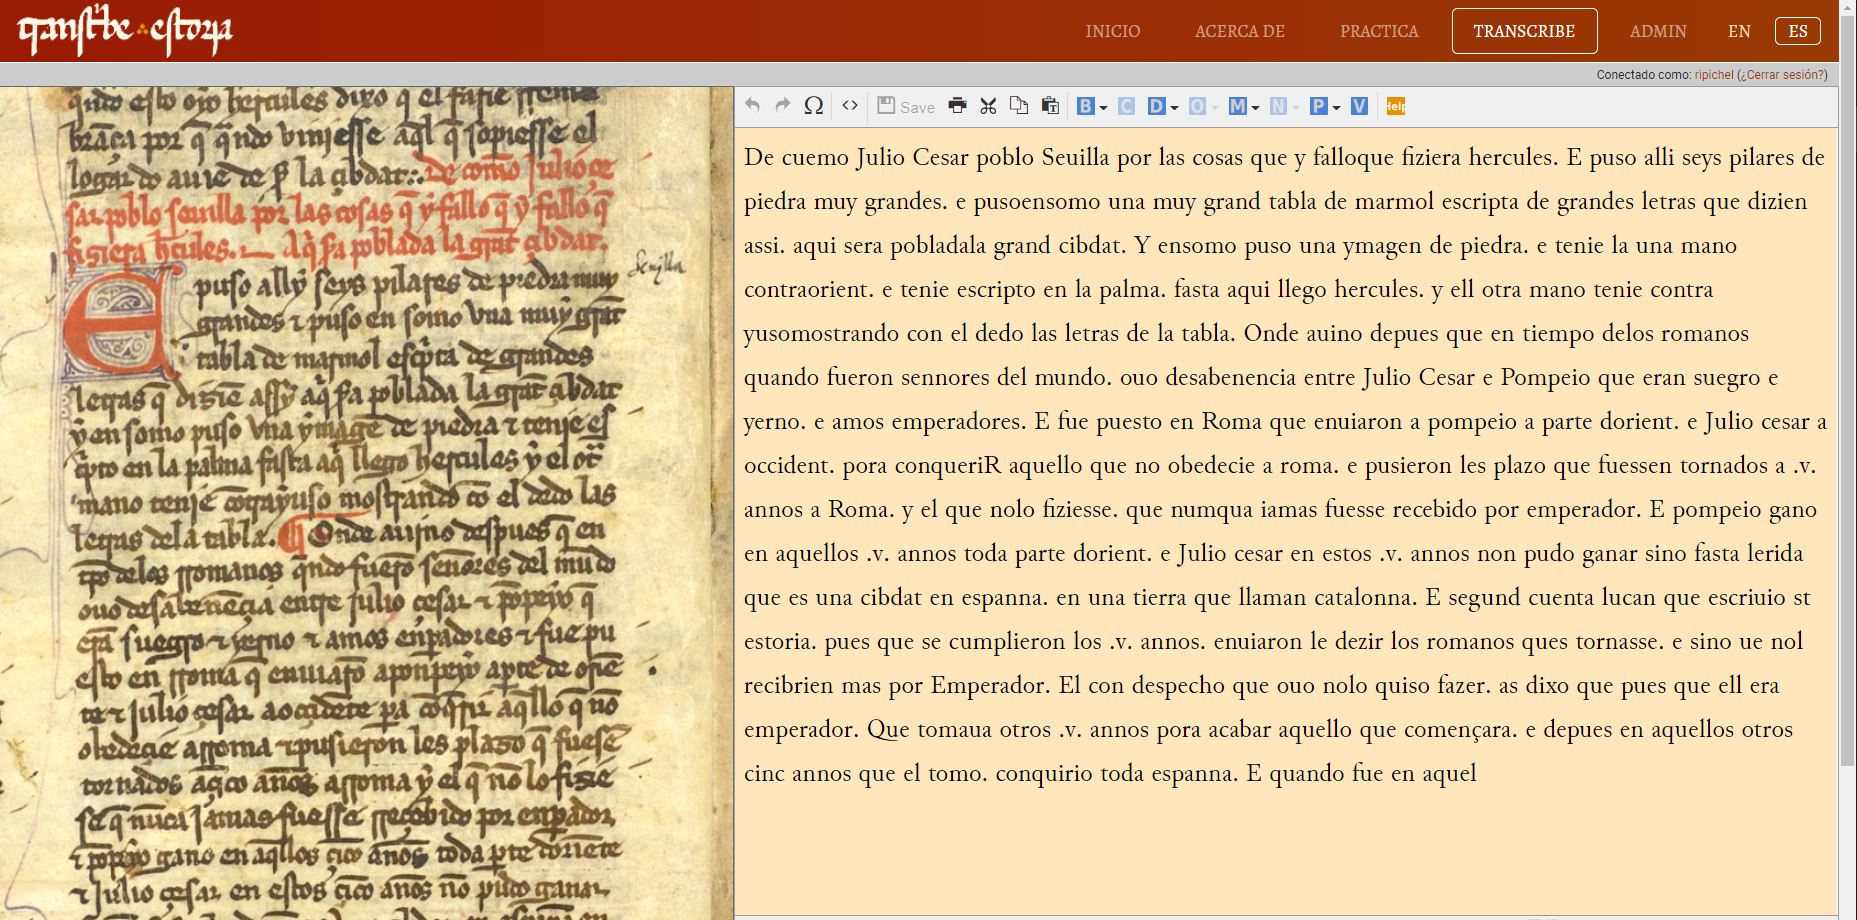Click the username link ripichel
1857x920 pixels.
1714,75
